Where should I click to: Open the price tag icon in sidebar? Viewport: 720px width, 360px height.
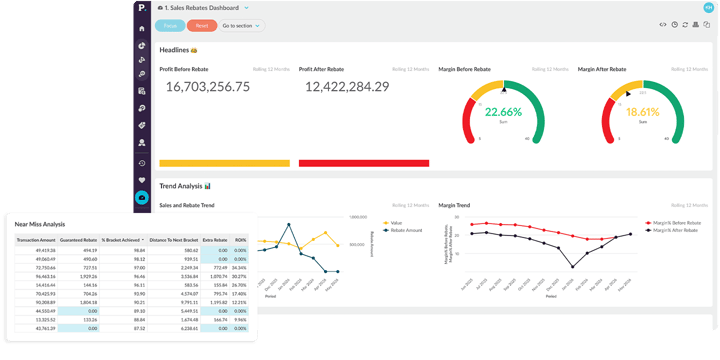coord(142,125)
